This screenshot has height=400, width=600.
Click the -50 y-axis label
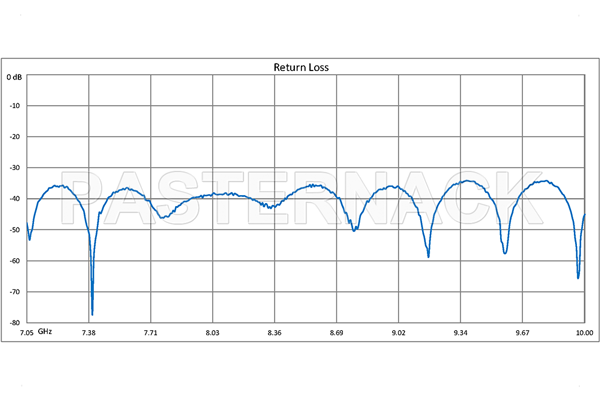(x=16, y=230)
